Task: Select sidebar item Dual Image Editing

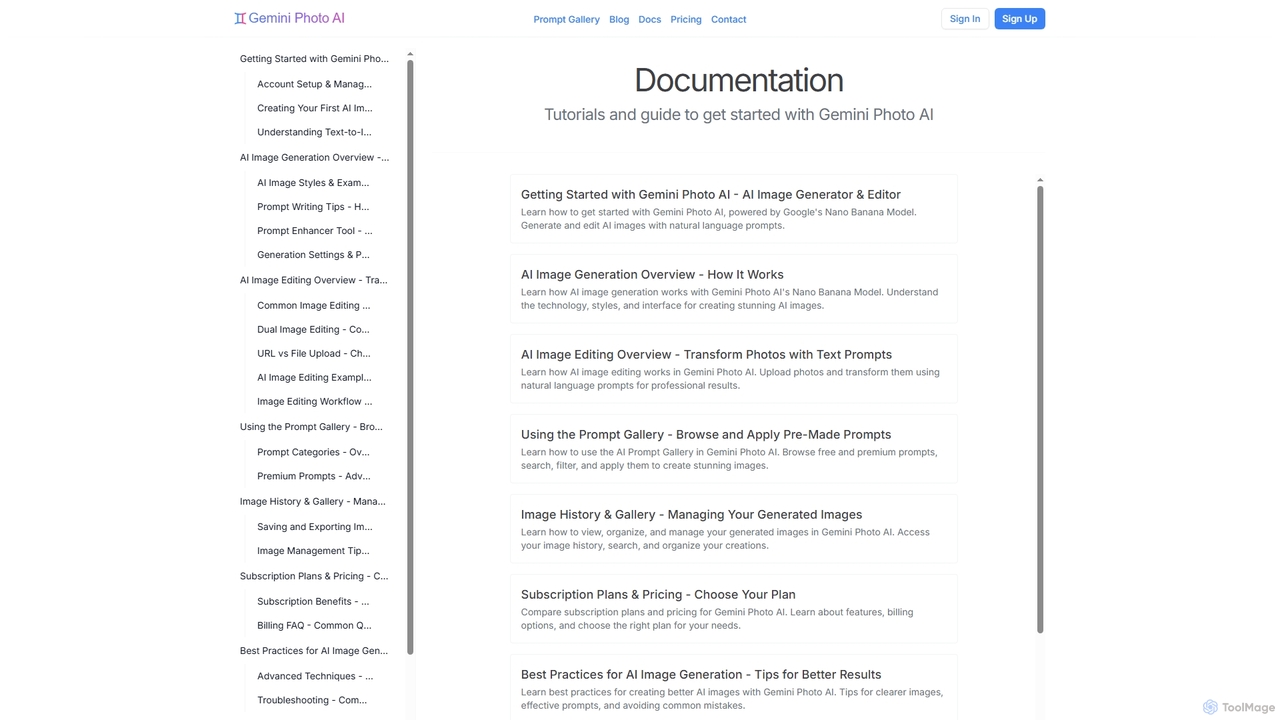Action: 313,329
